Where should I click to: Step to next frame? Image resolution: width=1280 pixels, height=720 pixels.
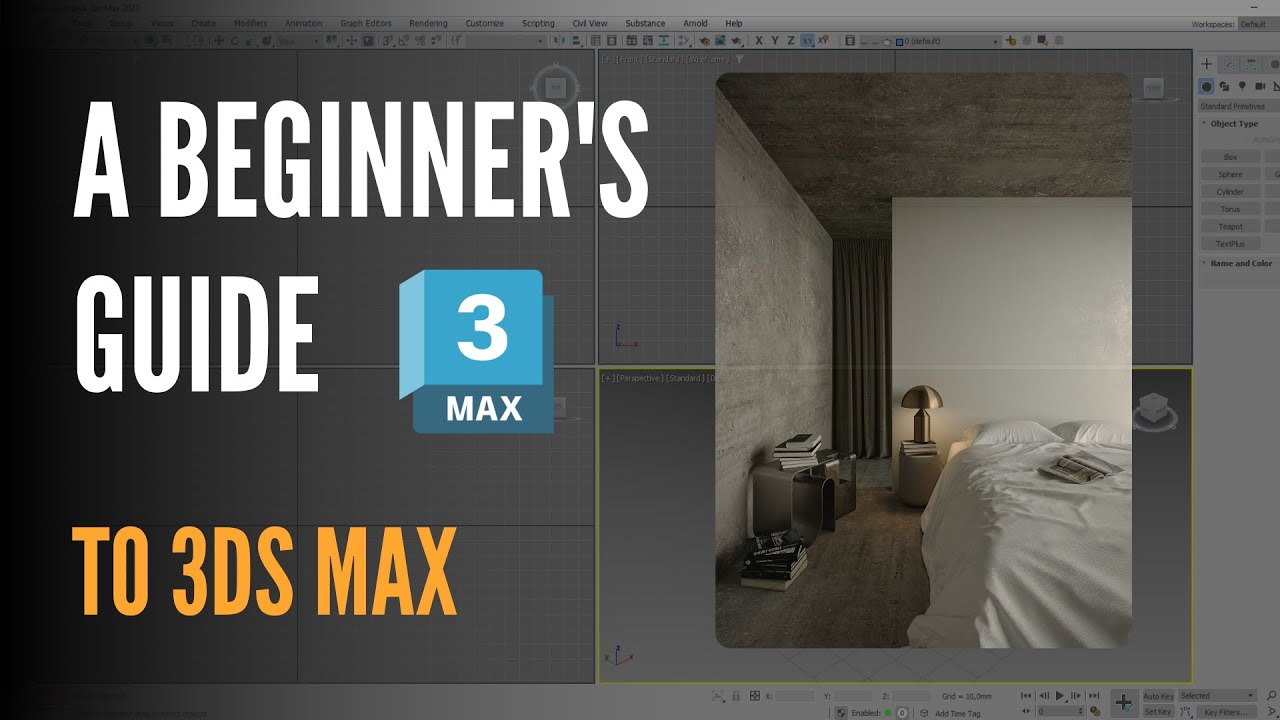pos(1076,695)
